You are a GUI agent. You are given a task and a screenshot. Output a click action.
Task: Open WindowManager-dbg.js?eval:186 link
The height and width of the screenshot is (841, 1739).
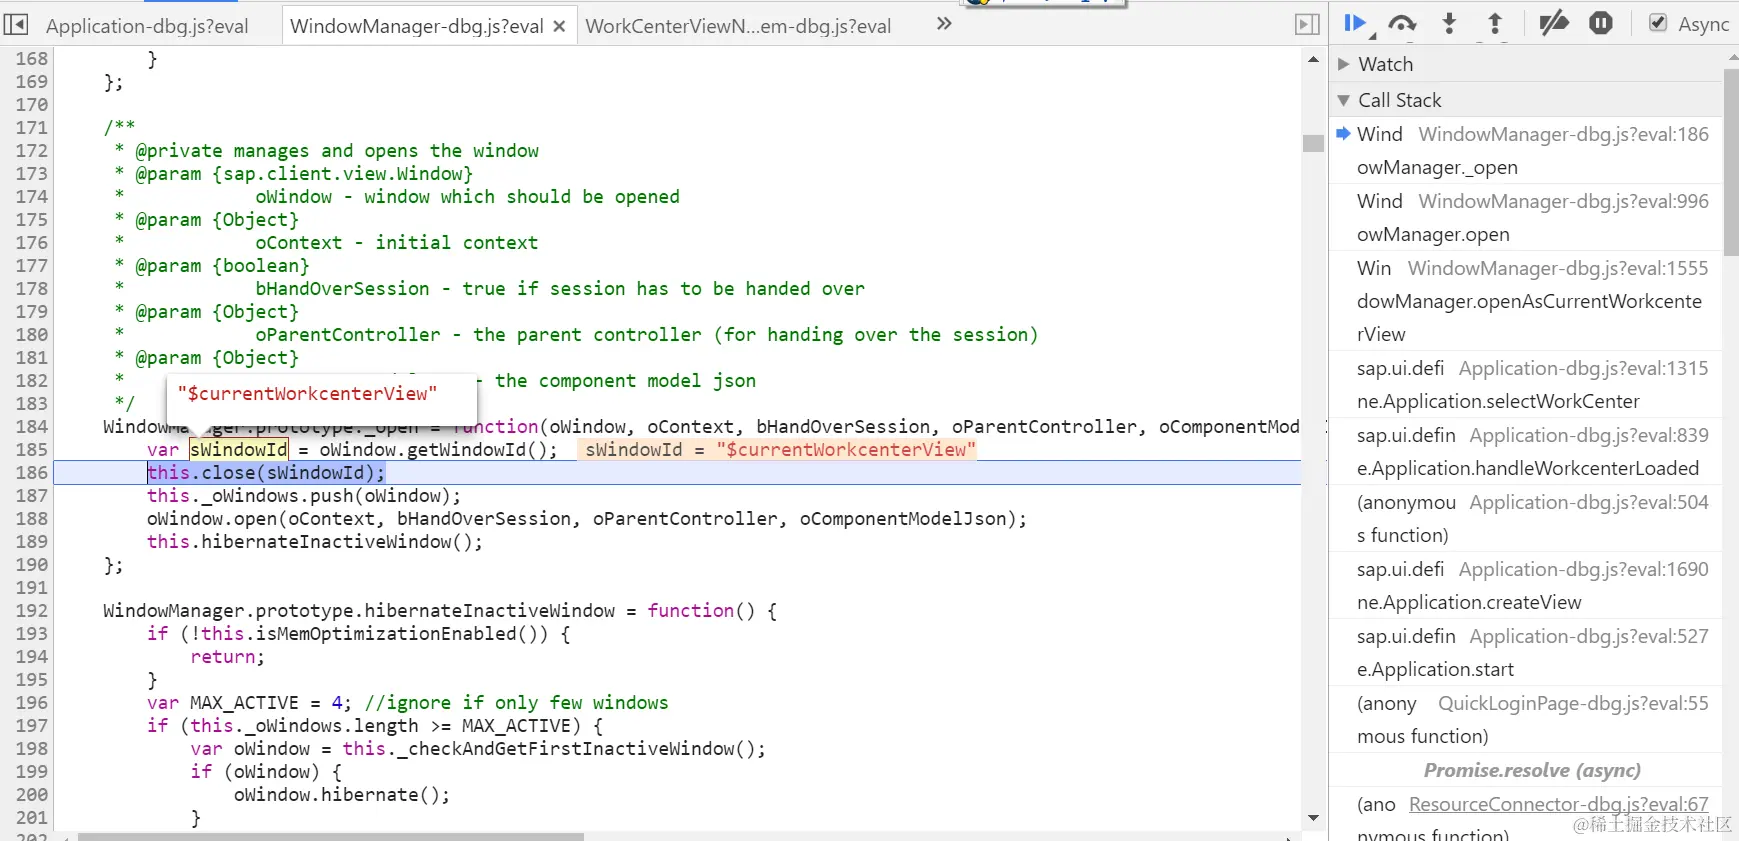click(x=1563, y=134)
